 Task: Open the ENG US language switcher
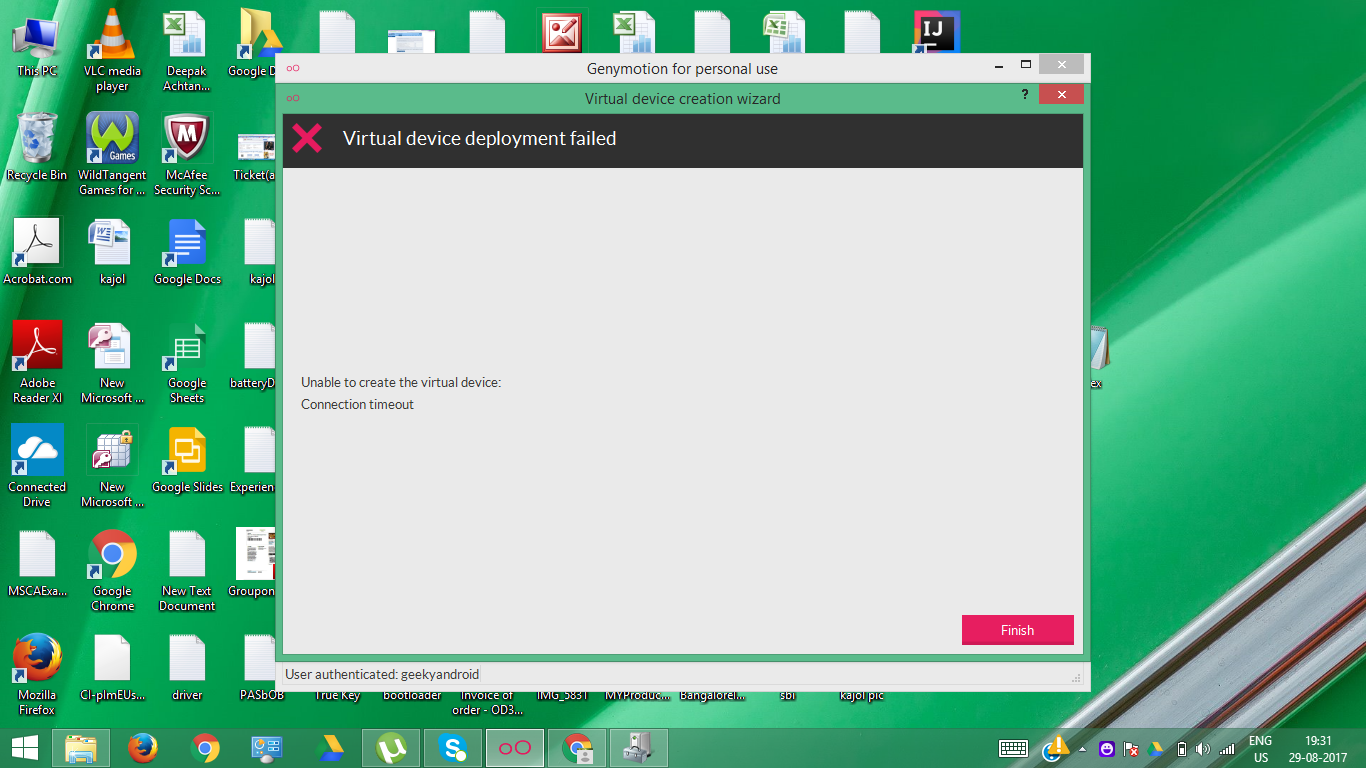1260,749
